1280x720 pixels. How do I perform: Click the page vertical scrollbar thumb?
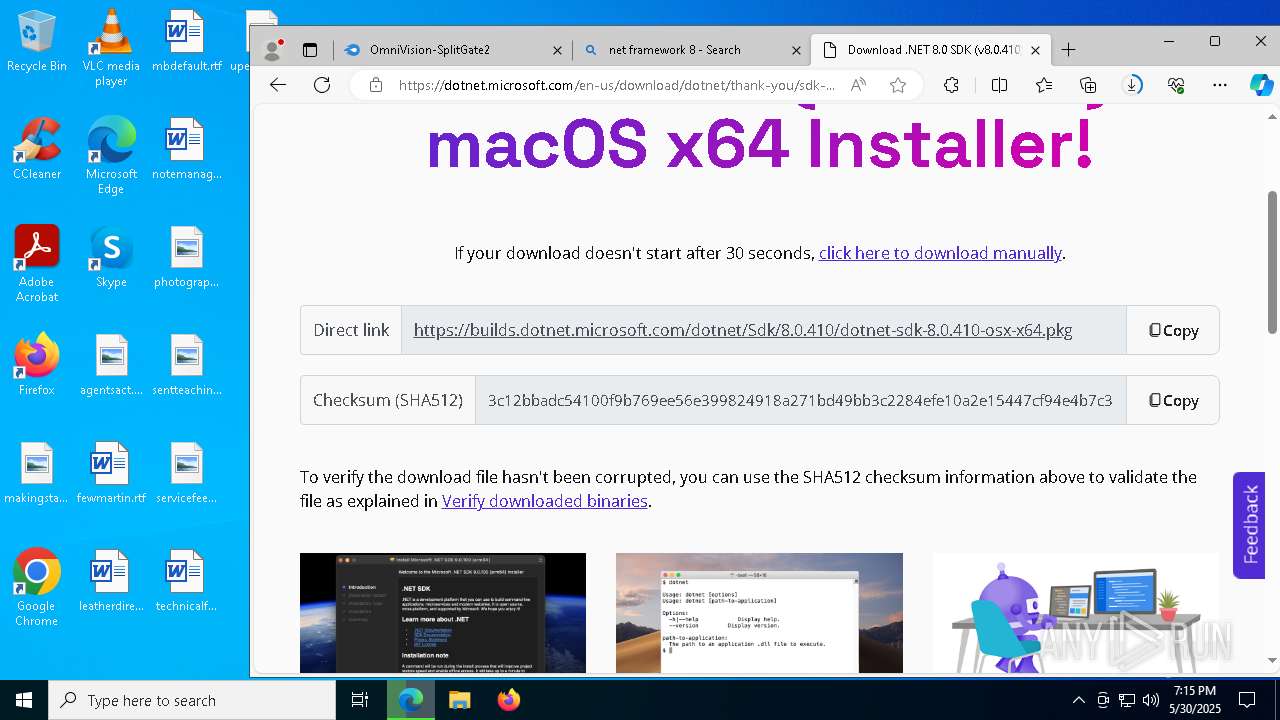[1272, 262]
